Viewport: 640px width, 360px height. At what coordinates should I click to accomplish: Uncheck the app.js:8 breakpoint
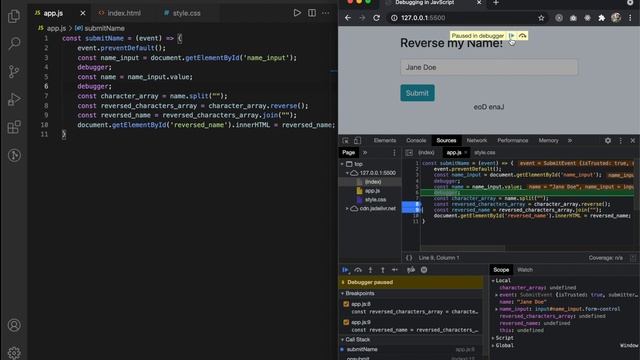coord(346,304)
